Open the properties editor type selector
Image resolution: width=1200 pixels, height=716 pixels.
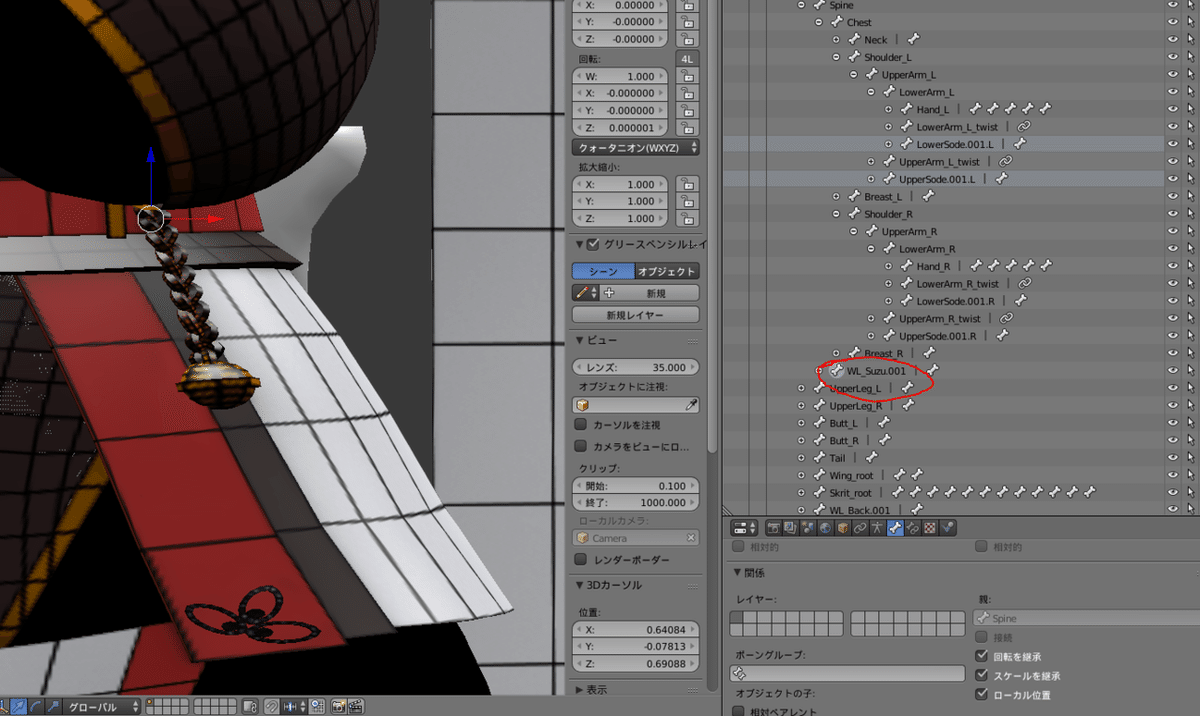coord(745,527)
